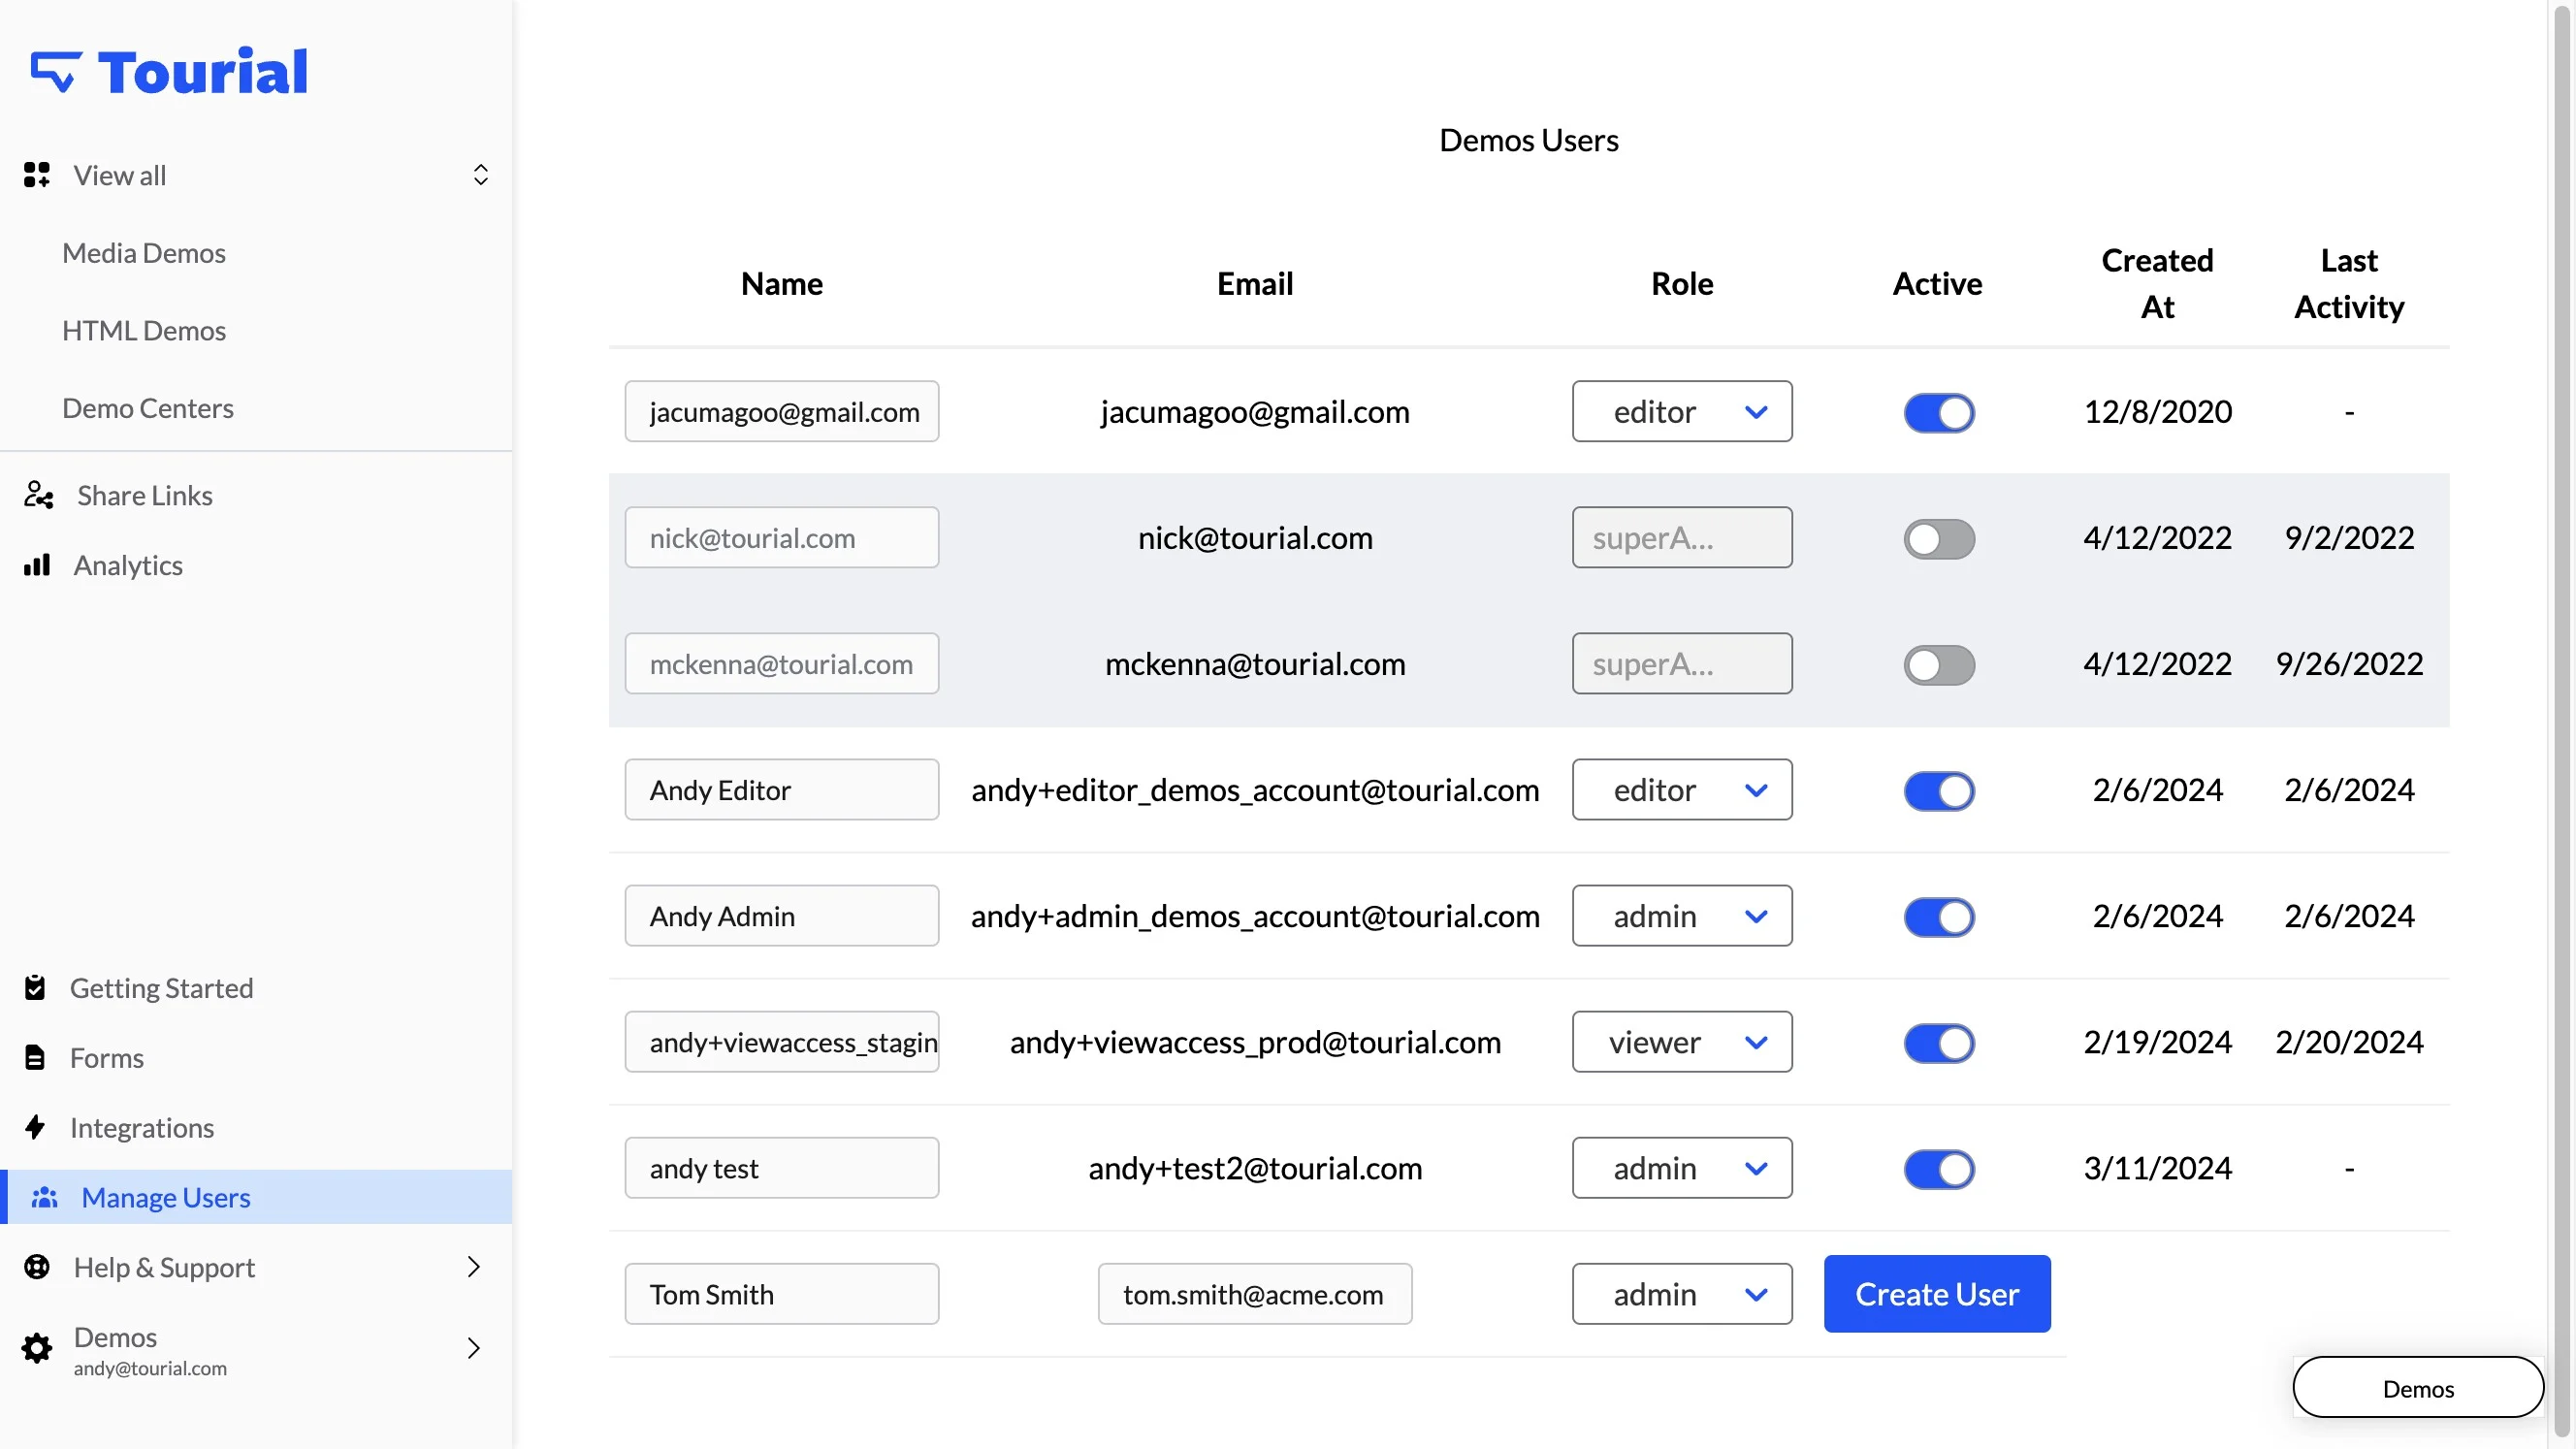This screenshot has height=1449, width=2576.
Task: Click the Role column header
Action: (1682, 284)
